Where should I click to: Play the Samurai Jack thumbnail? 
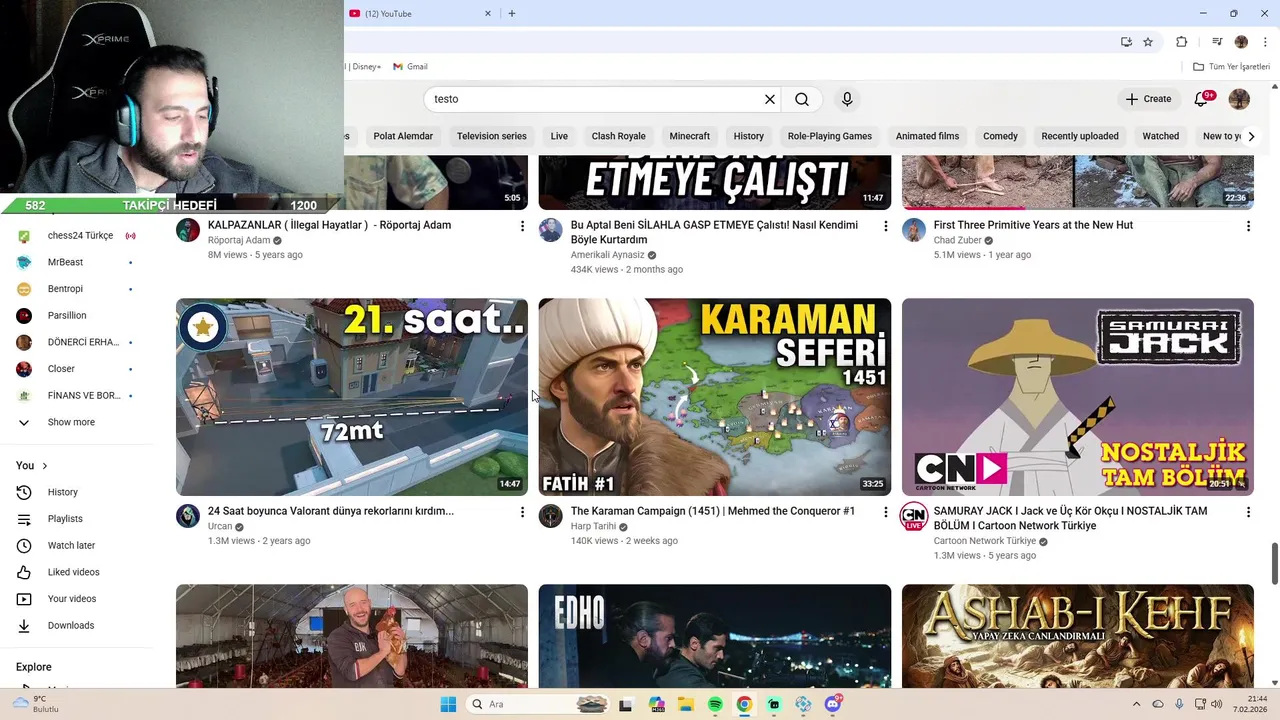[1078, 397]
